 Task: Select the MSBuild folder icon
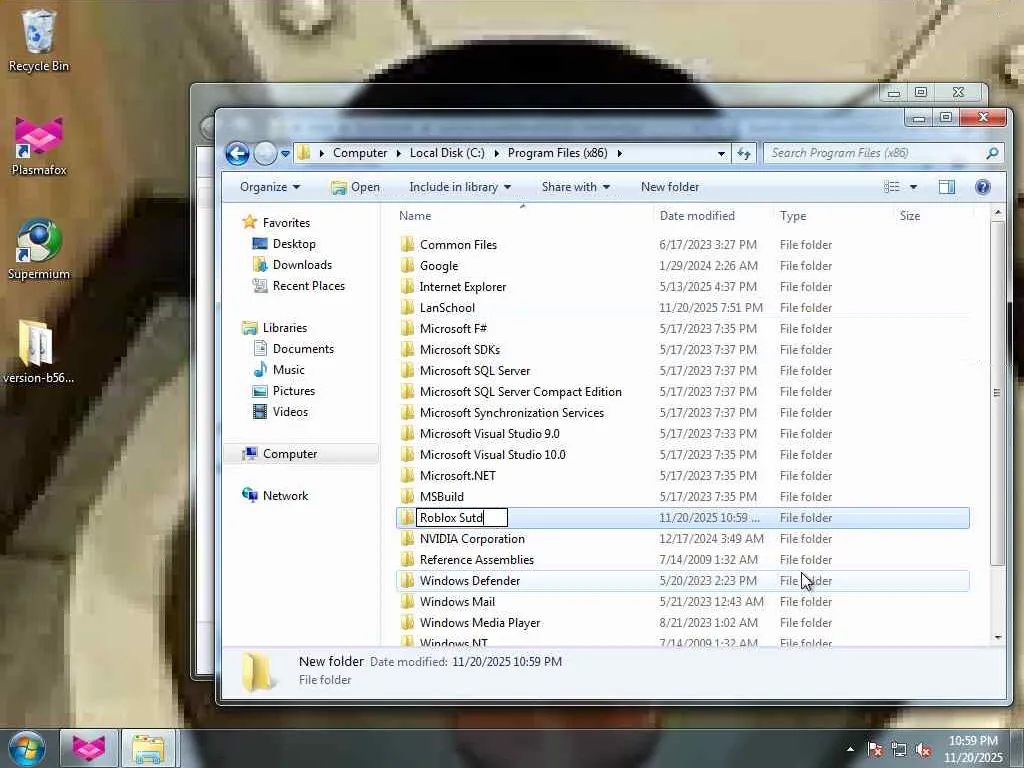coord(408,496)
